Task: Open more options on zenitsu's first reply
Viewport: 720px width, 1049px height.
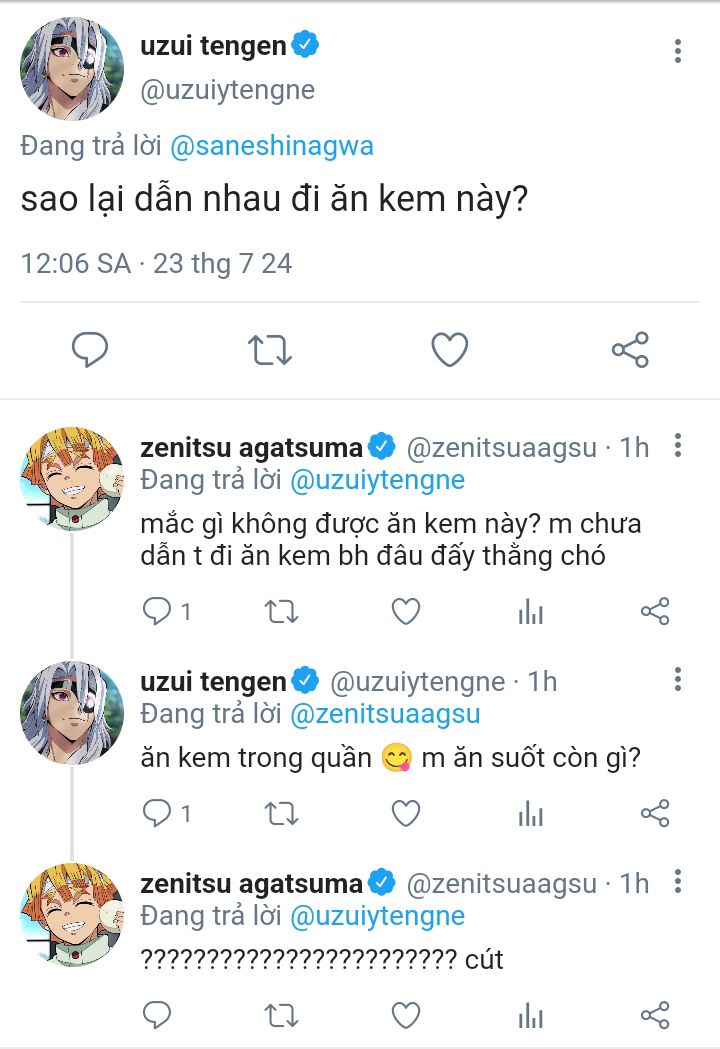Action: [x=678, y=446]
